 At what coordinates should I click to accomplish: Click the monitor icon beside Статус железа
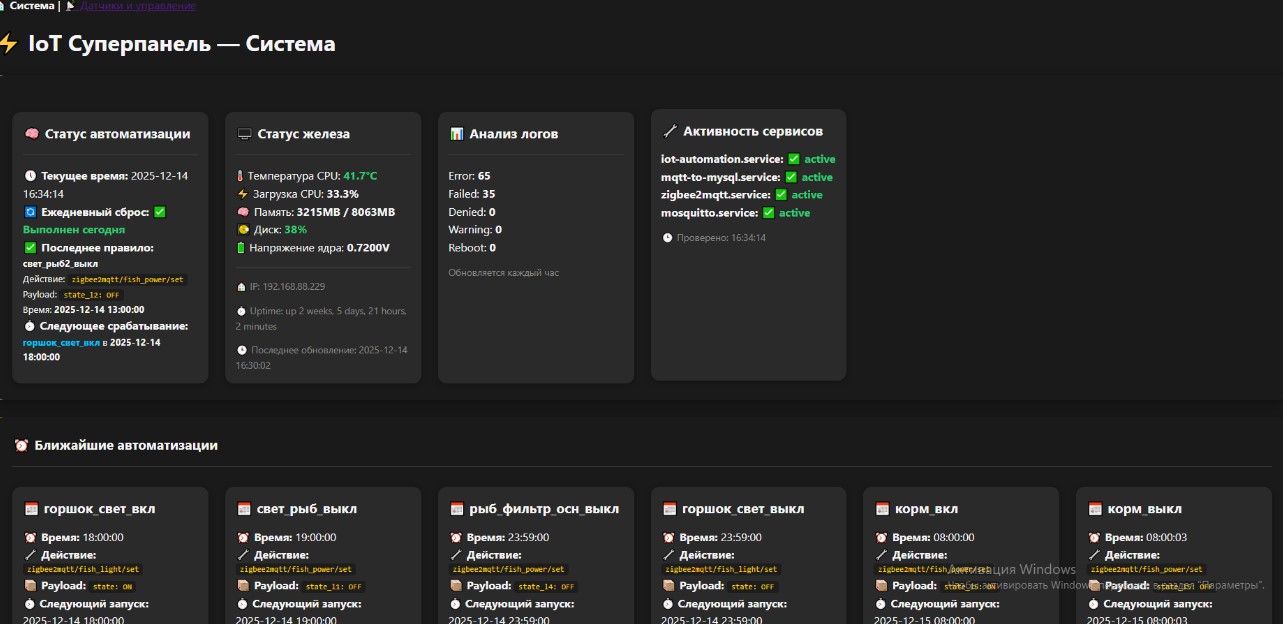point(244,134)
